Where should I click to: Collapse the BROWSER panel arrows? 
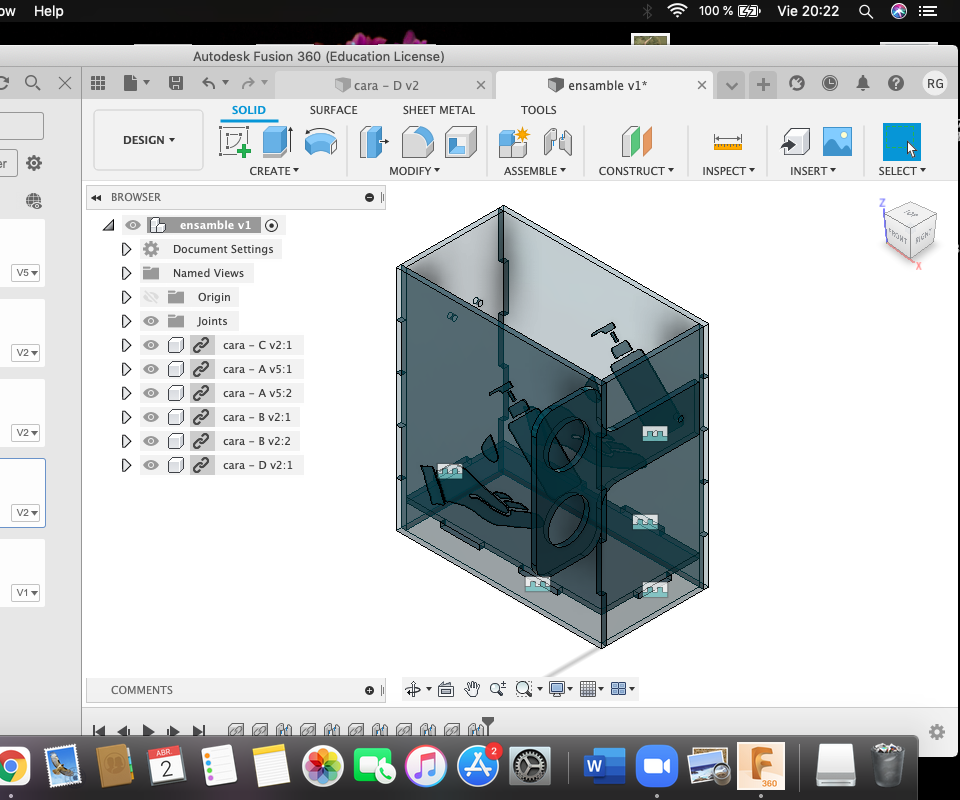[x=96, y=198]
